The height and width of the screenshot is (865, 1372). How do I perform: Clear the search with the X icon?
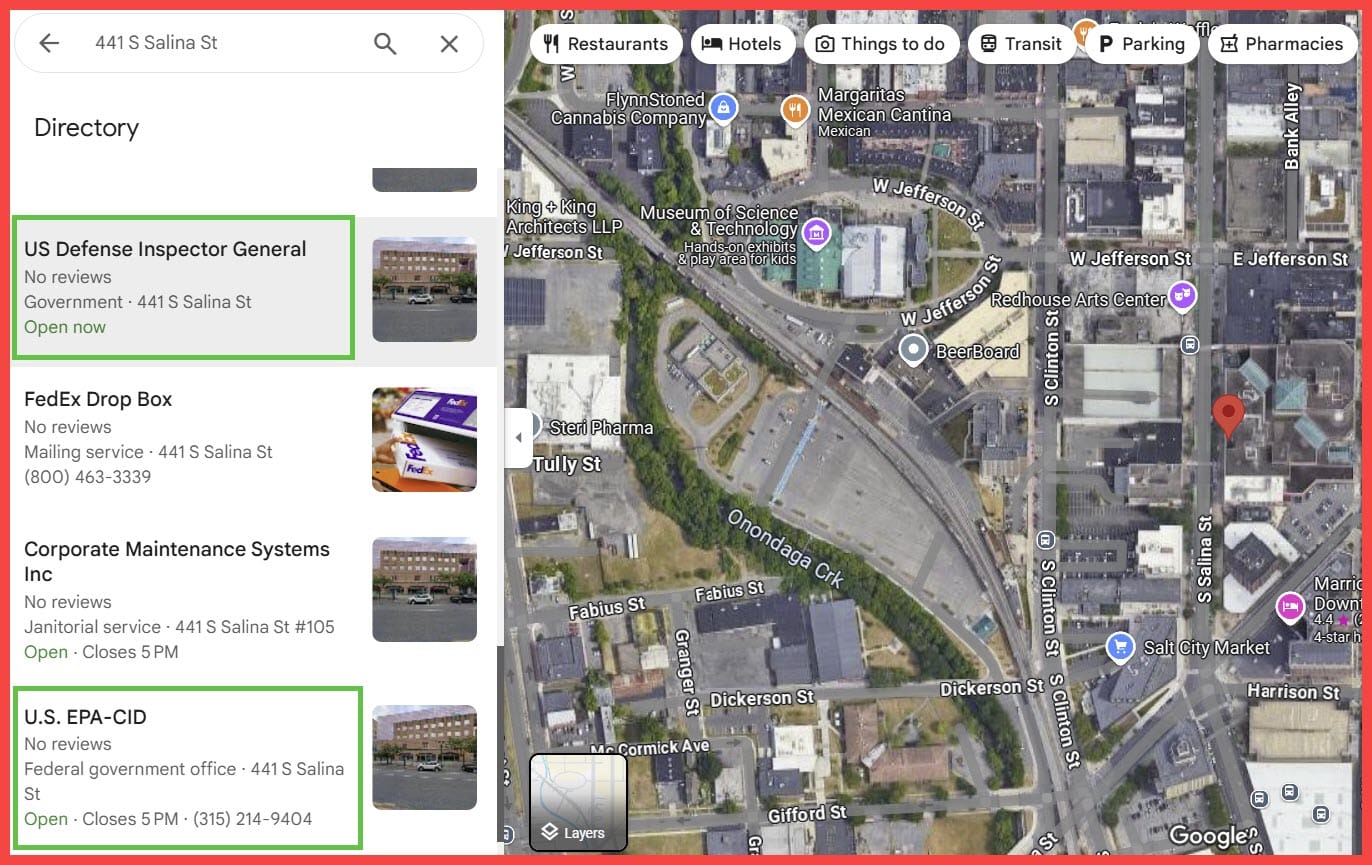tap(449, 43)
